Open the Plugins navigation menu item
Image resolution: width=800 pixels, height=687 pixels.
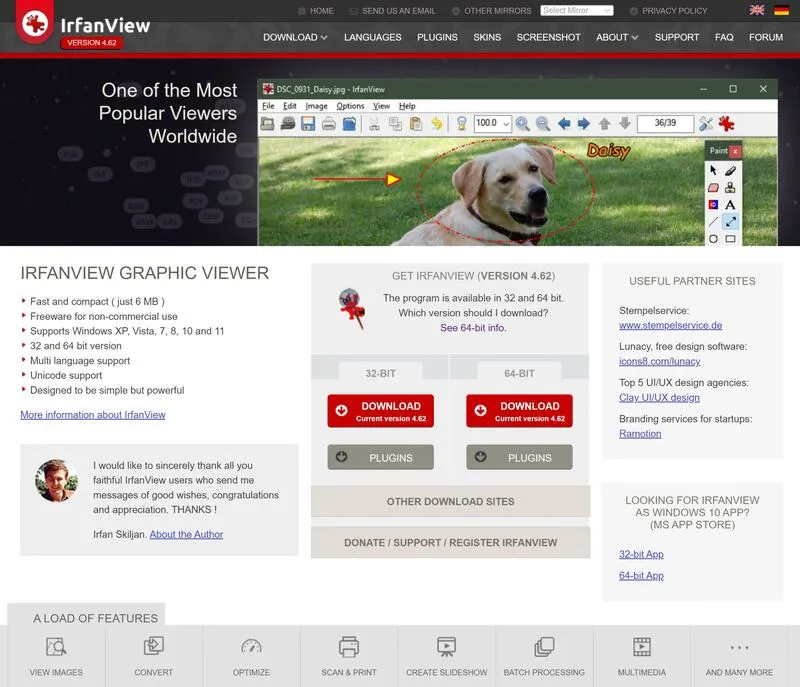[437, 37]
